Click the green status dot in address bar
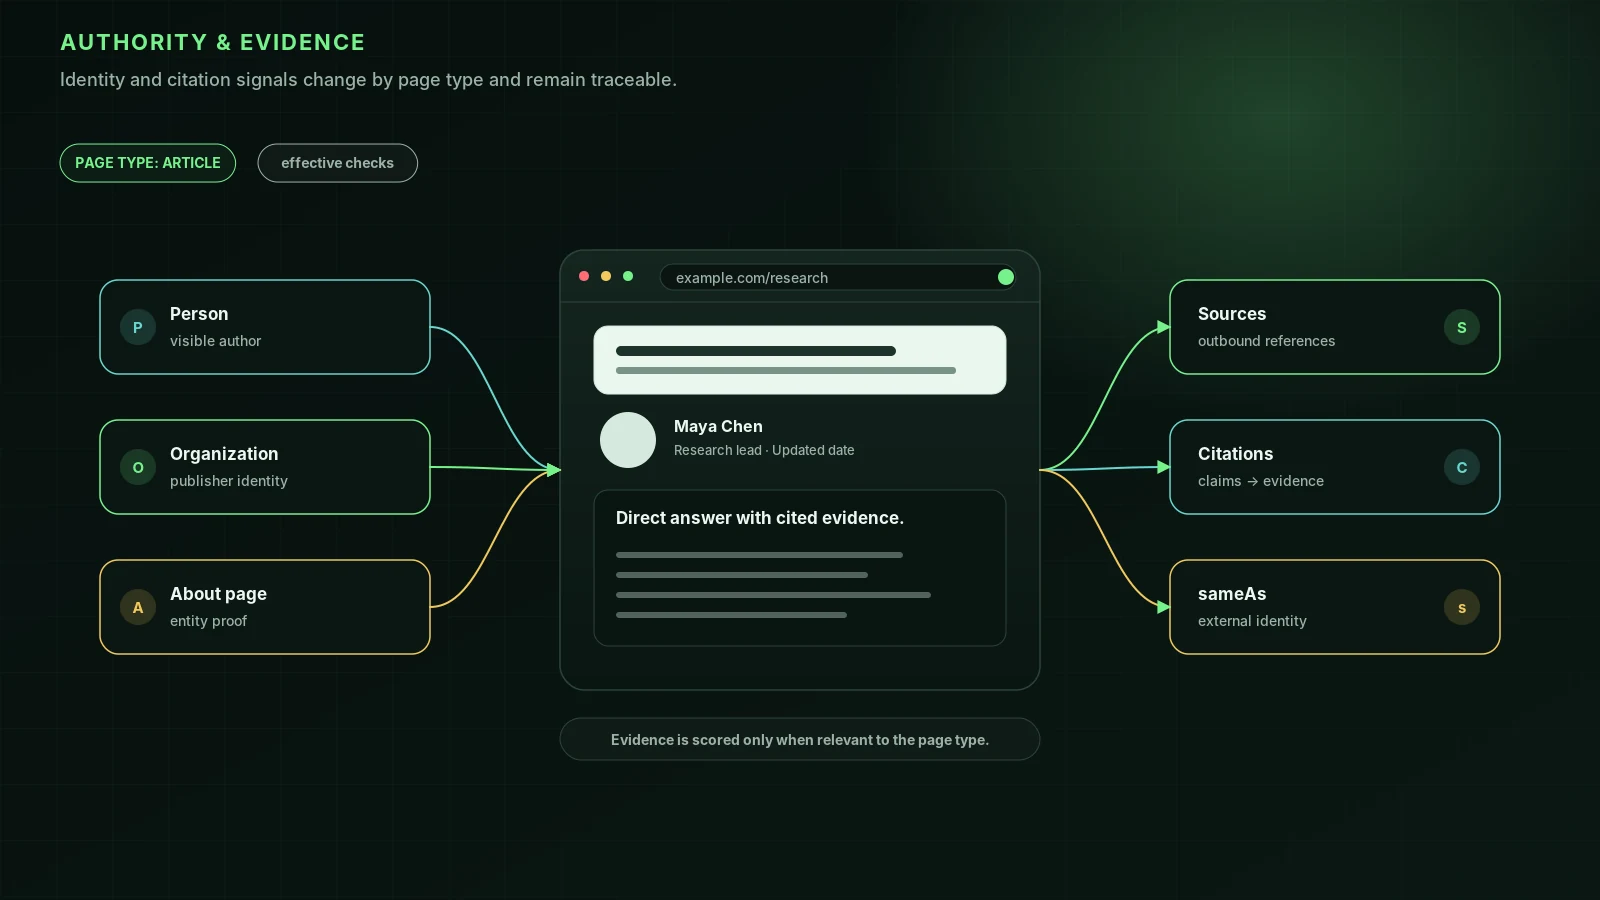Screen dimensions: 1600x900 [x=1006, y=277]
